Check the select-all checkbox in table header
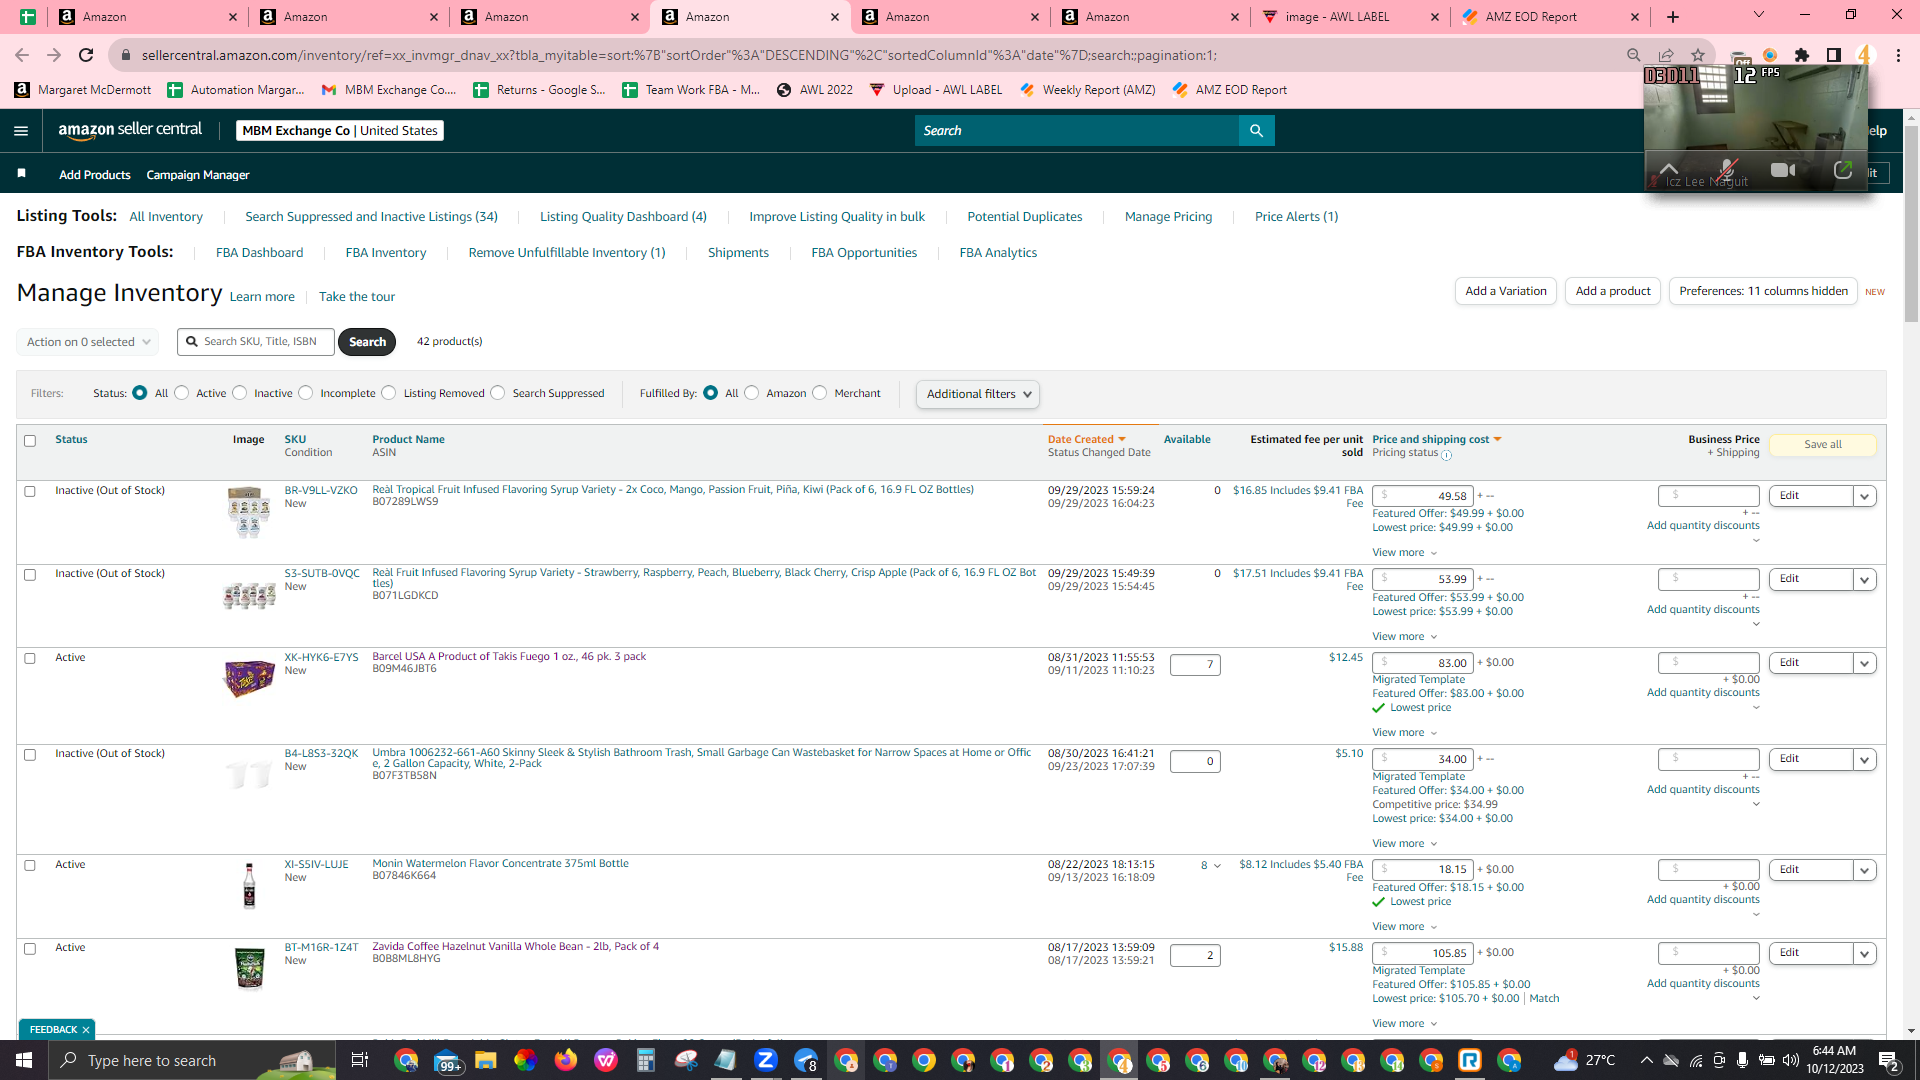 tap(30, 441)
